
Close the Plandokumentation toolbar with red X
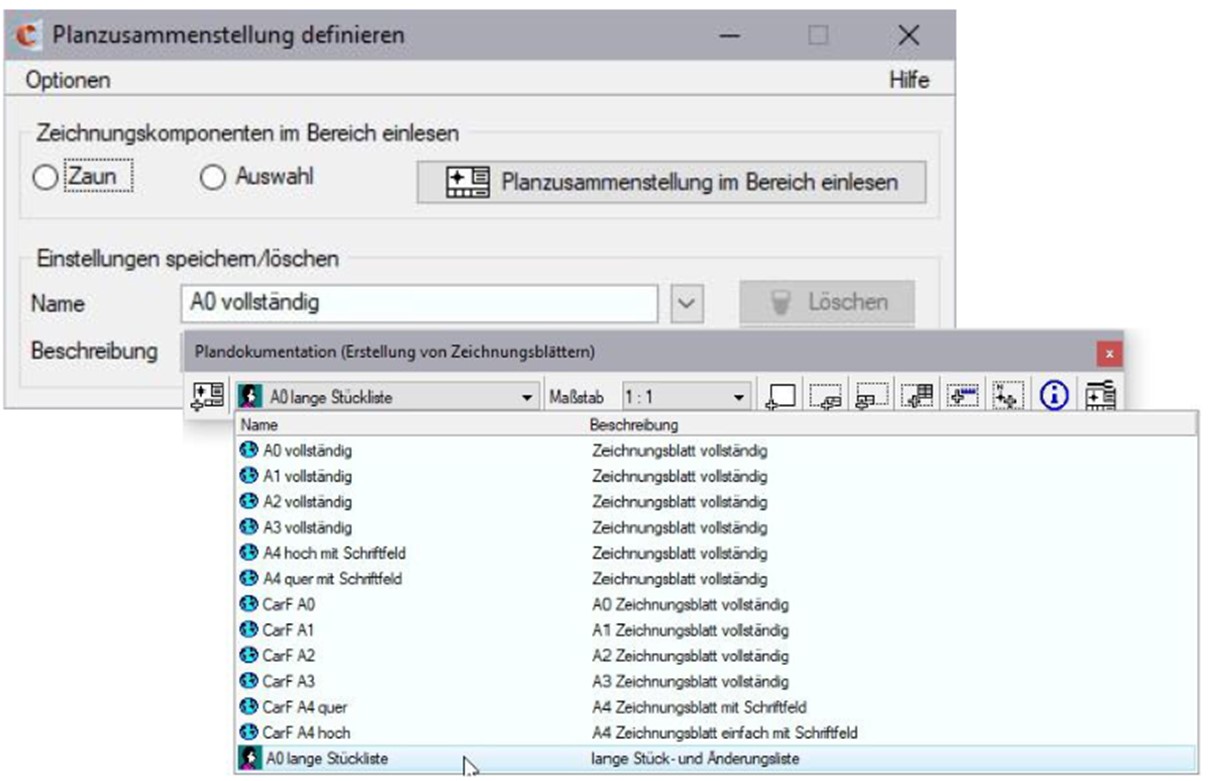pos(1109,353)
